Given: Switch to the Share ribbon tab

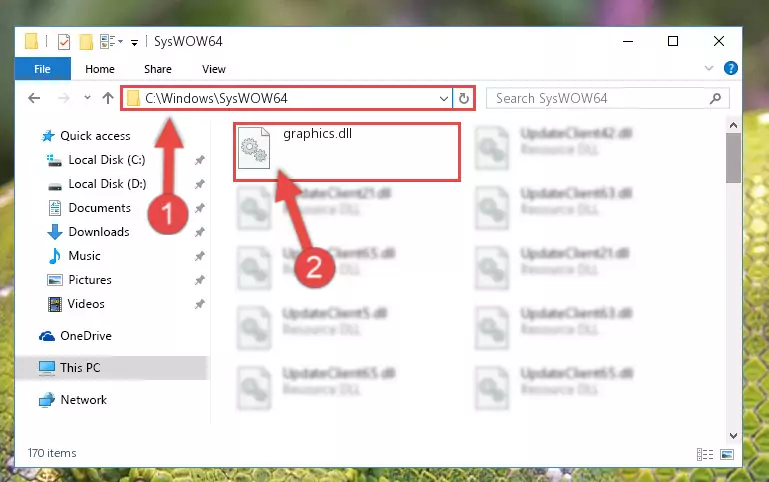Looking at the screenshot, I should 158,69.
